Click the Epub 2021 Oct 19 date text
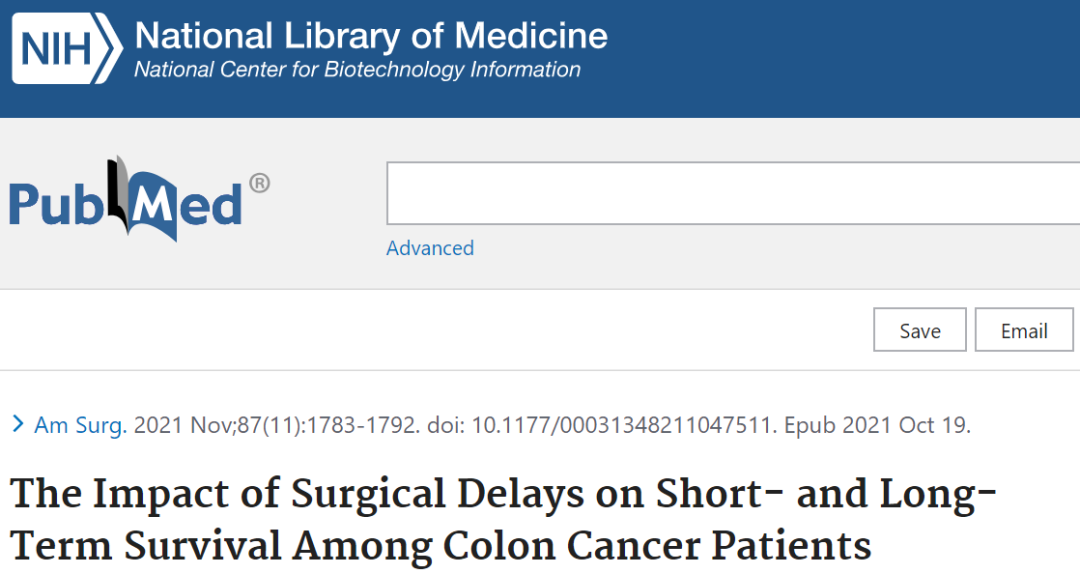The width and height of the screenshot is (1080, 574). tap(878, 425)
